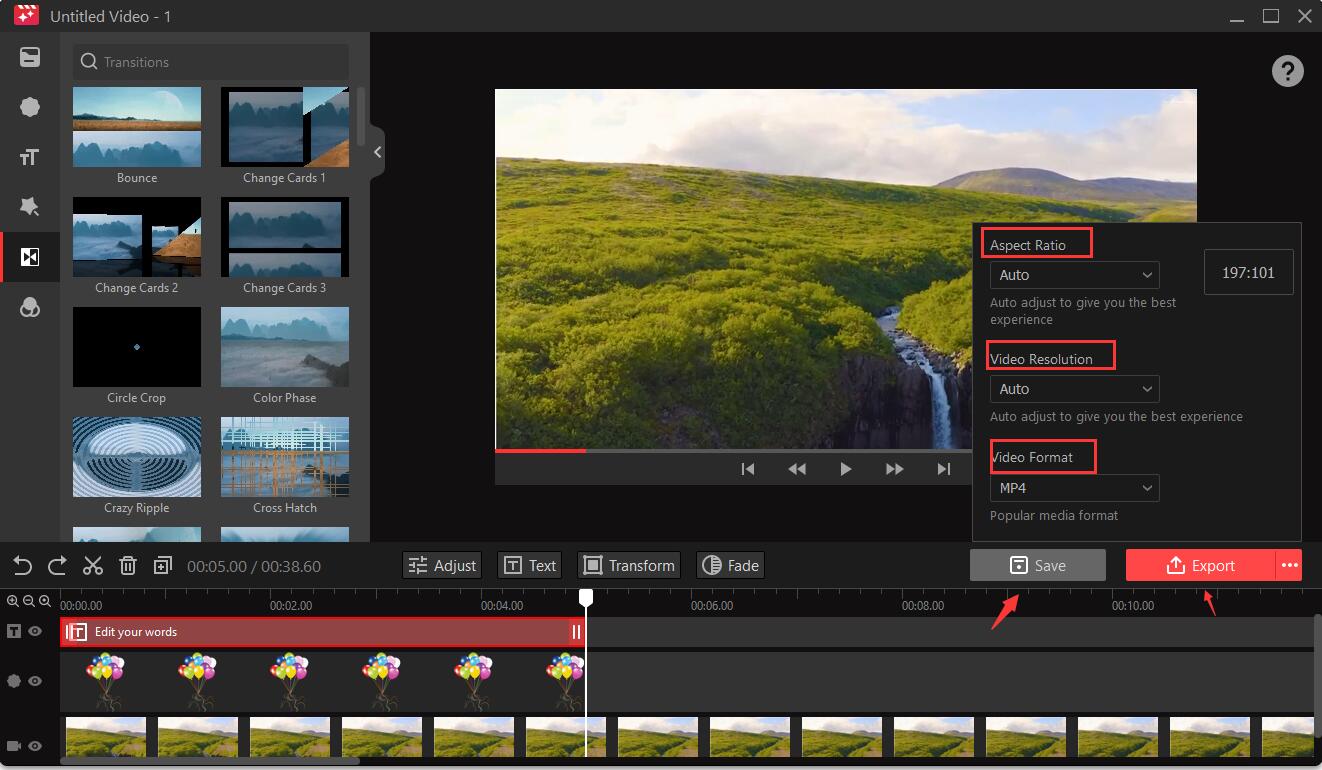The image size is (1322, 770).
Task: Save the project
Action: (x=1038, y=565)
